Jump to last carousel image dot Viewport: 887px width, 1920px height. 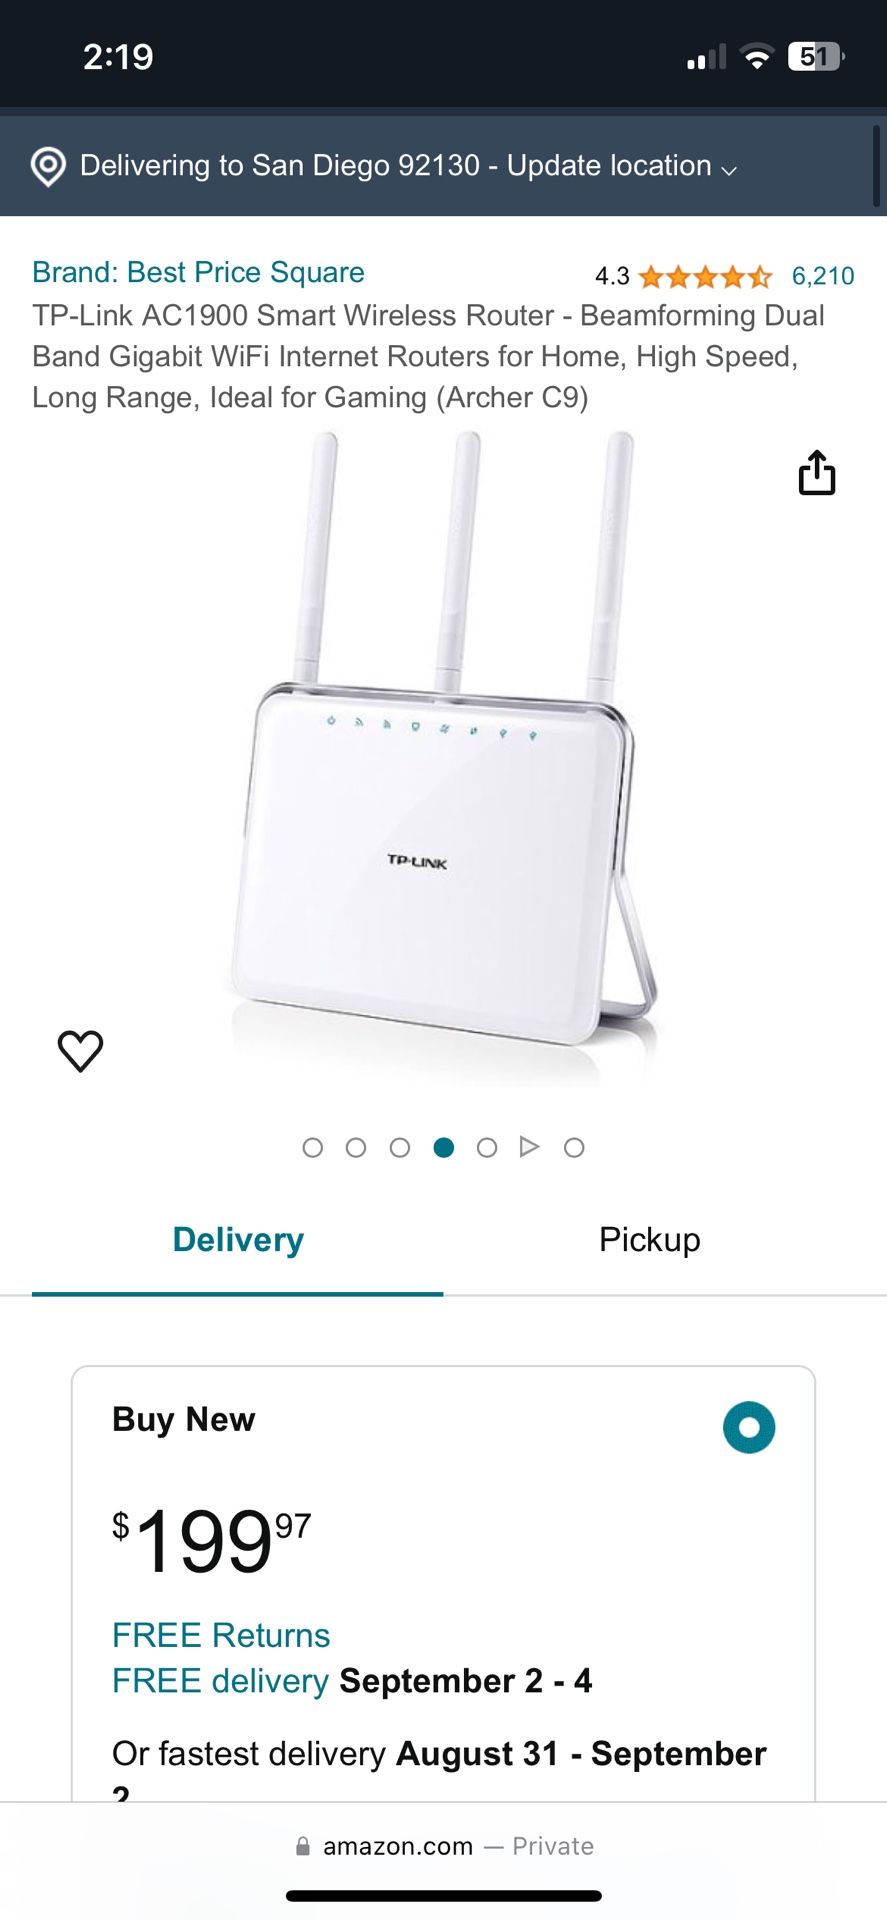coord(574,1147)
